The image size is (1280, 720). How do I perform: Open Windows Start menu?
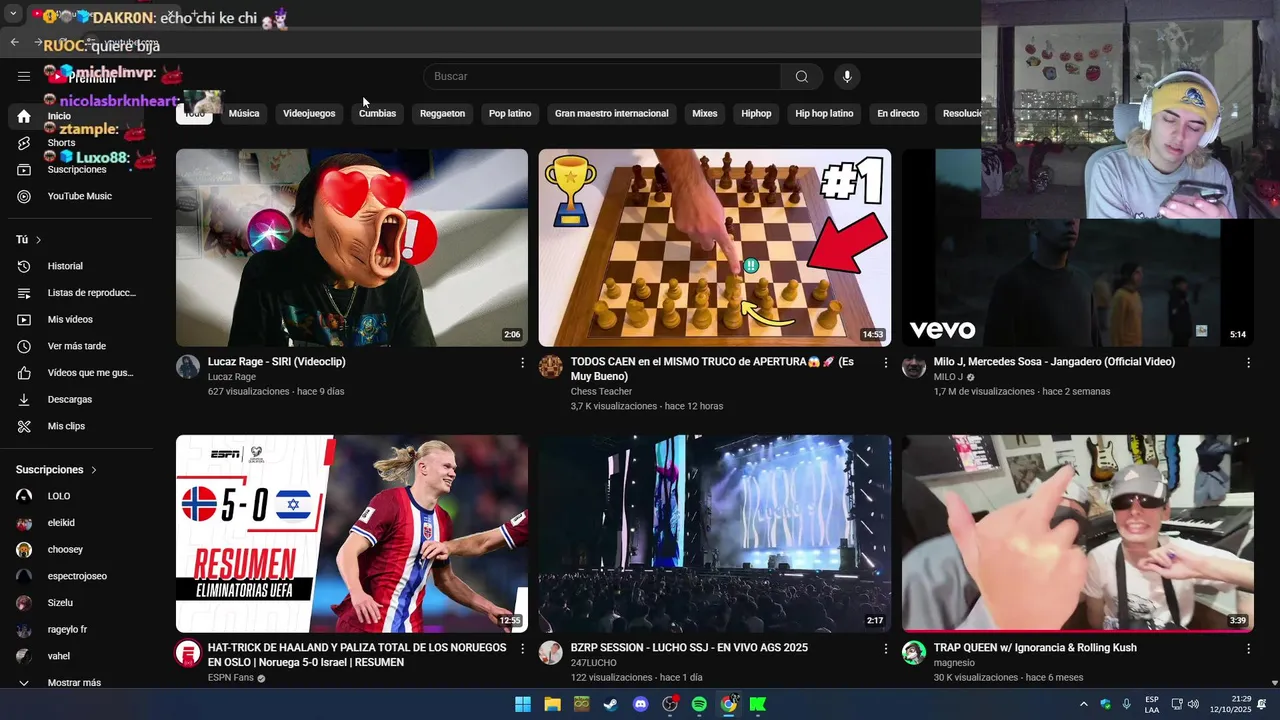click(523, 704)
